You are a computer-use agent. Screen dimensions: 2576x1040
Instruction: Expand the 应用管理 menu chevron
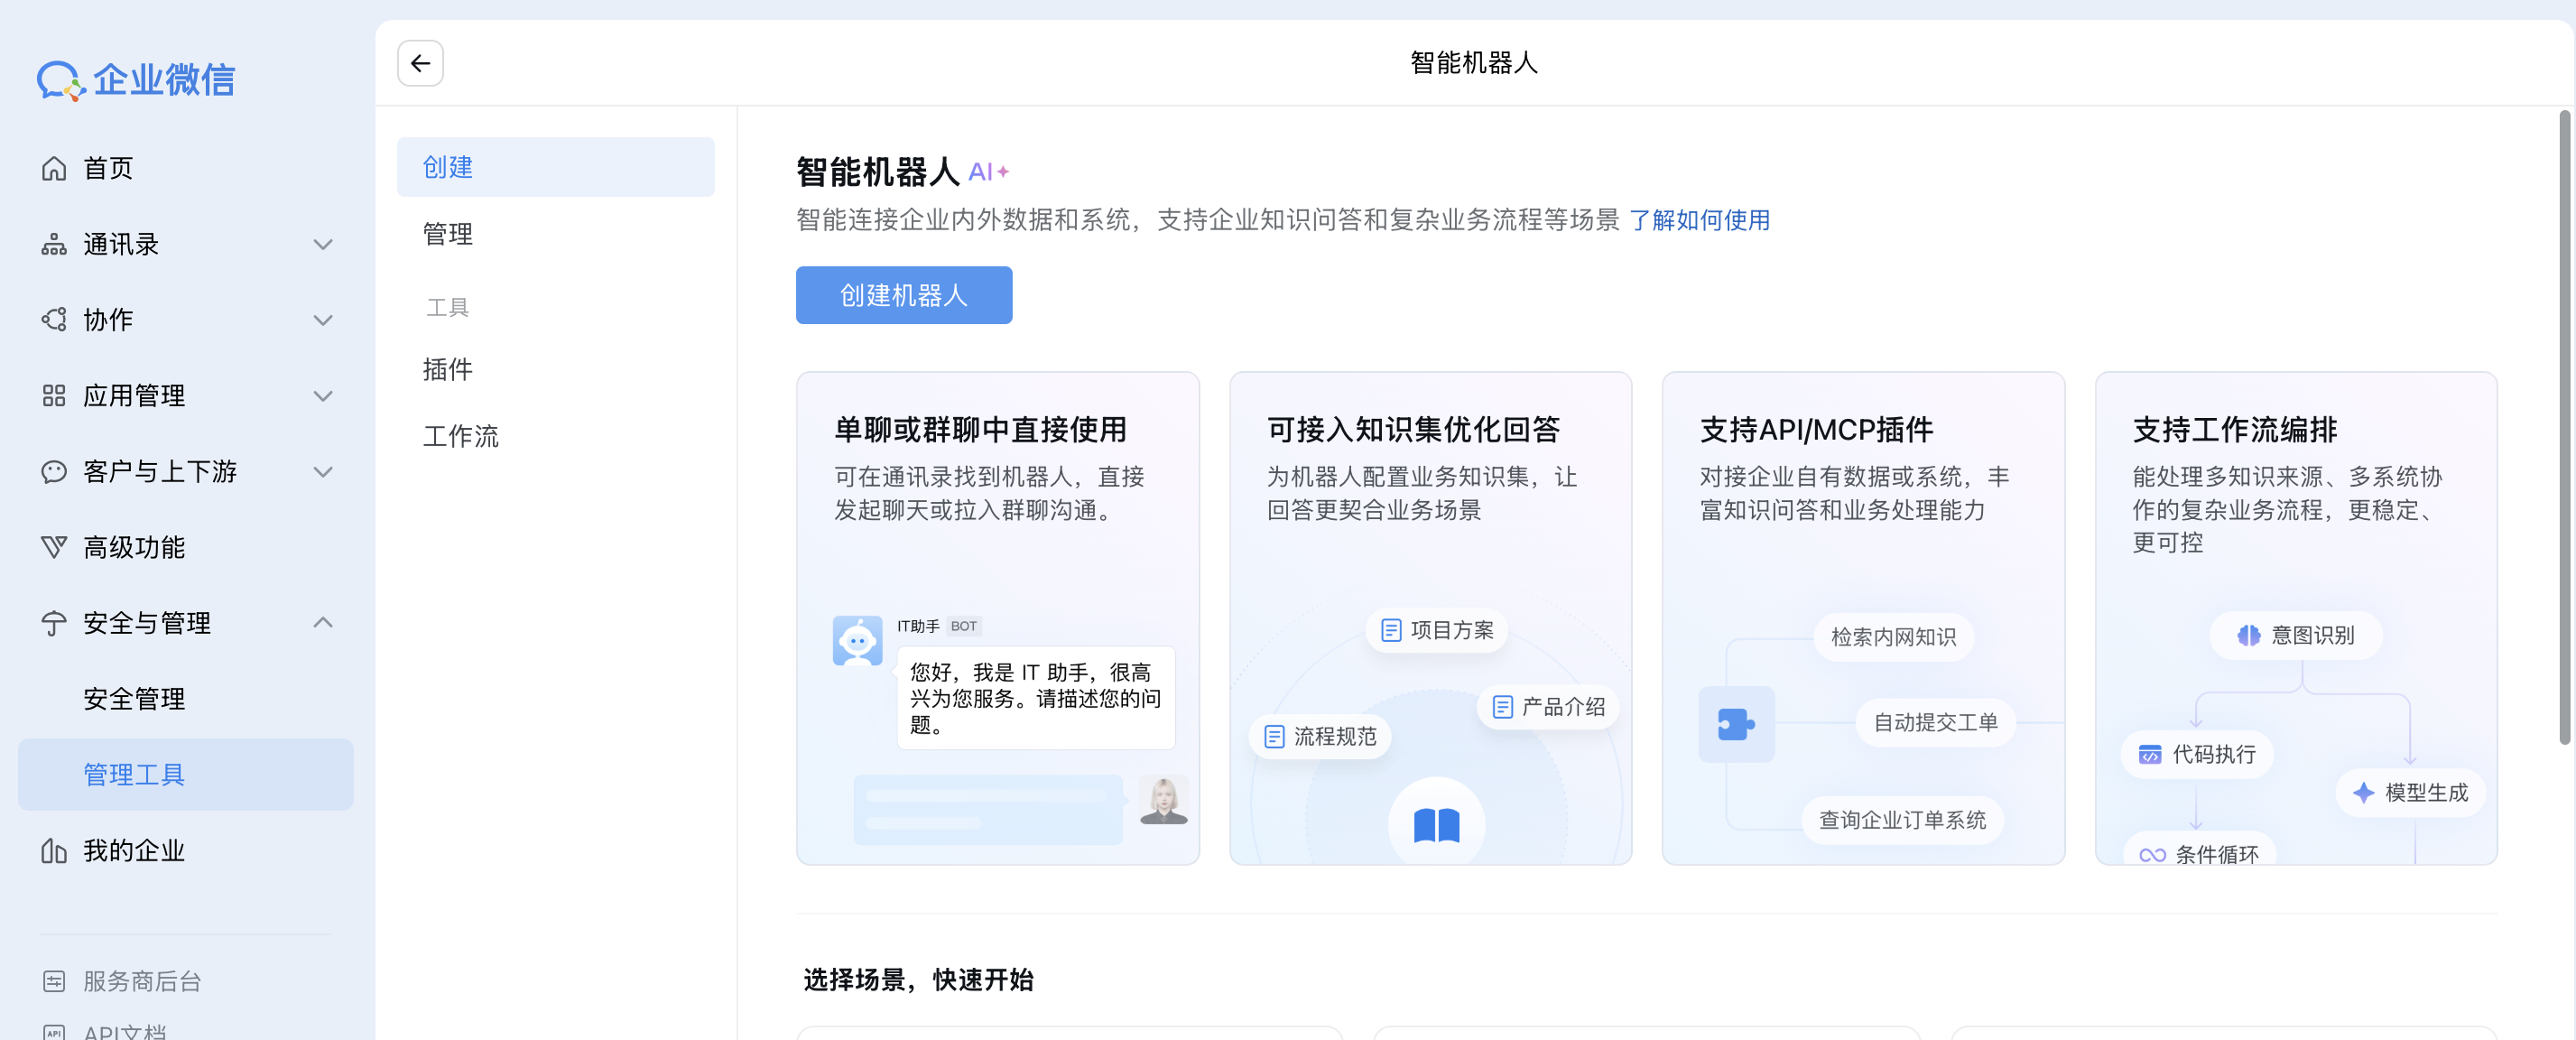tap(323, 396)
